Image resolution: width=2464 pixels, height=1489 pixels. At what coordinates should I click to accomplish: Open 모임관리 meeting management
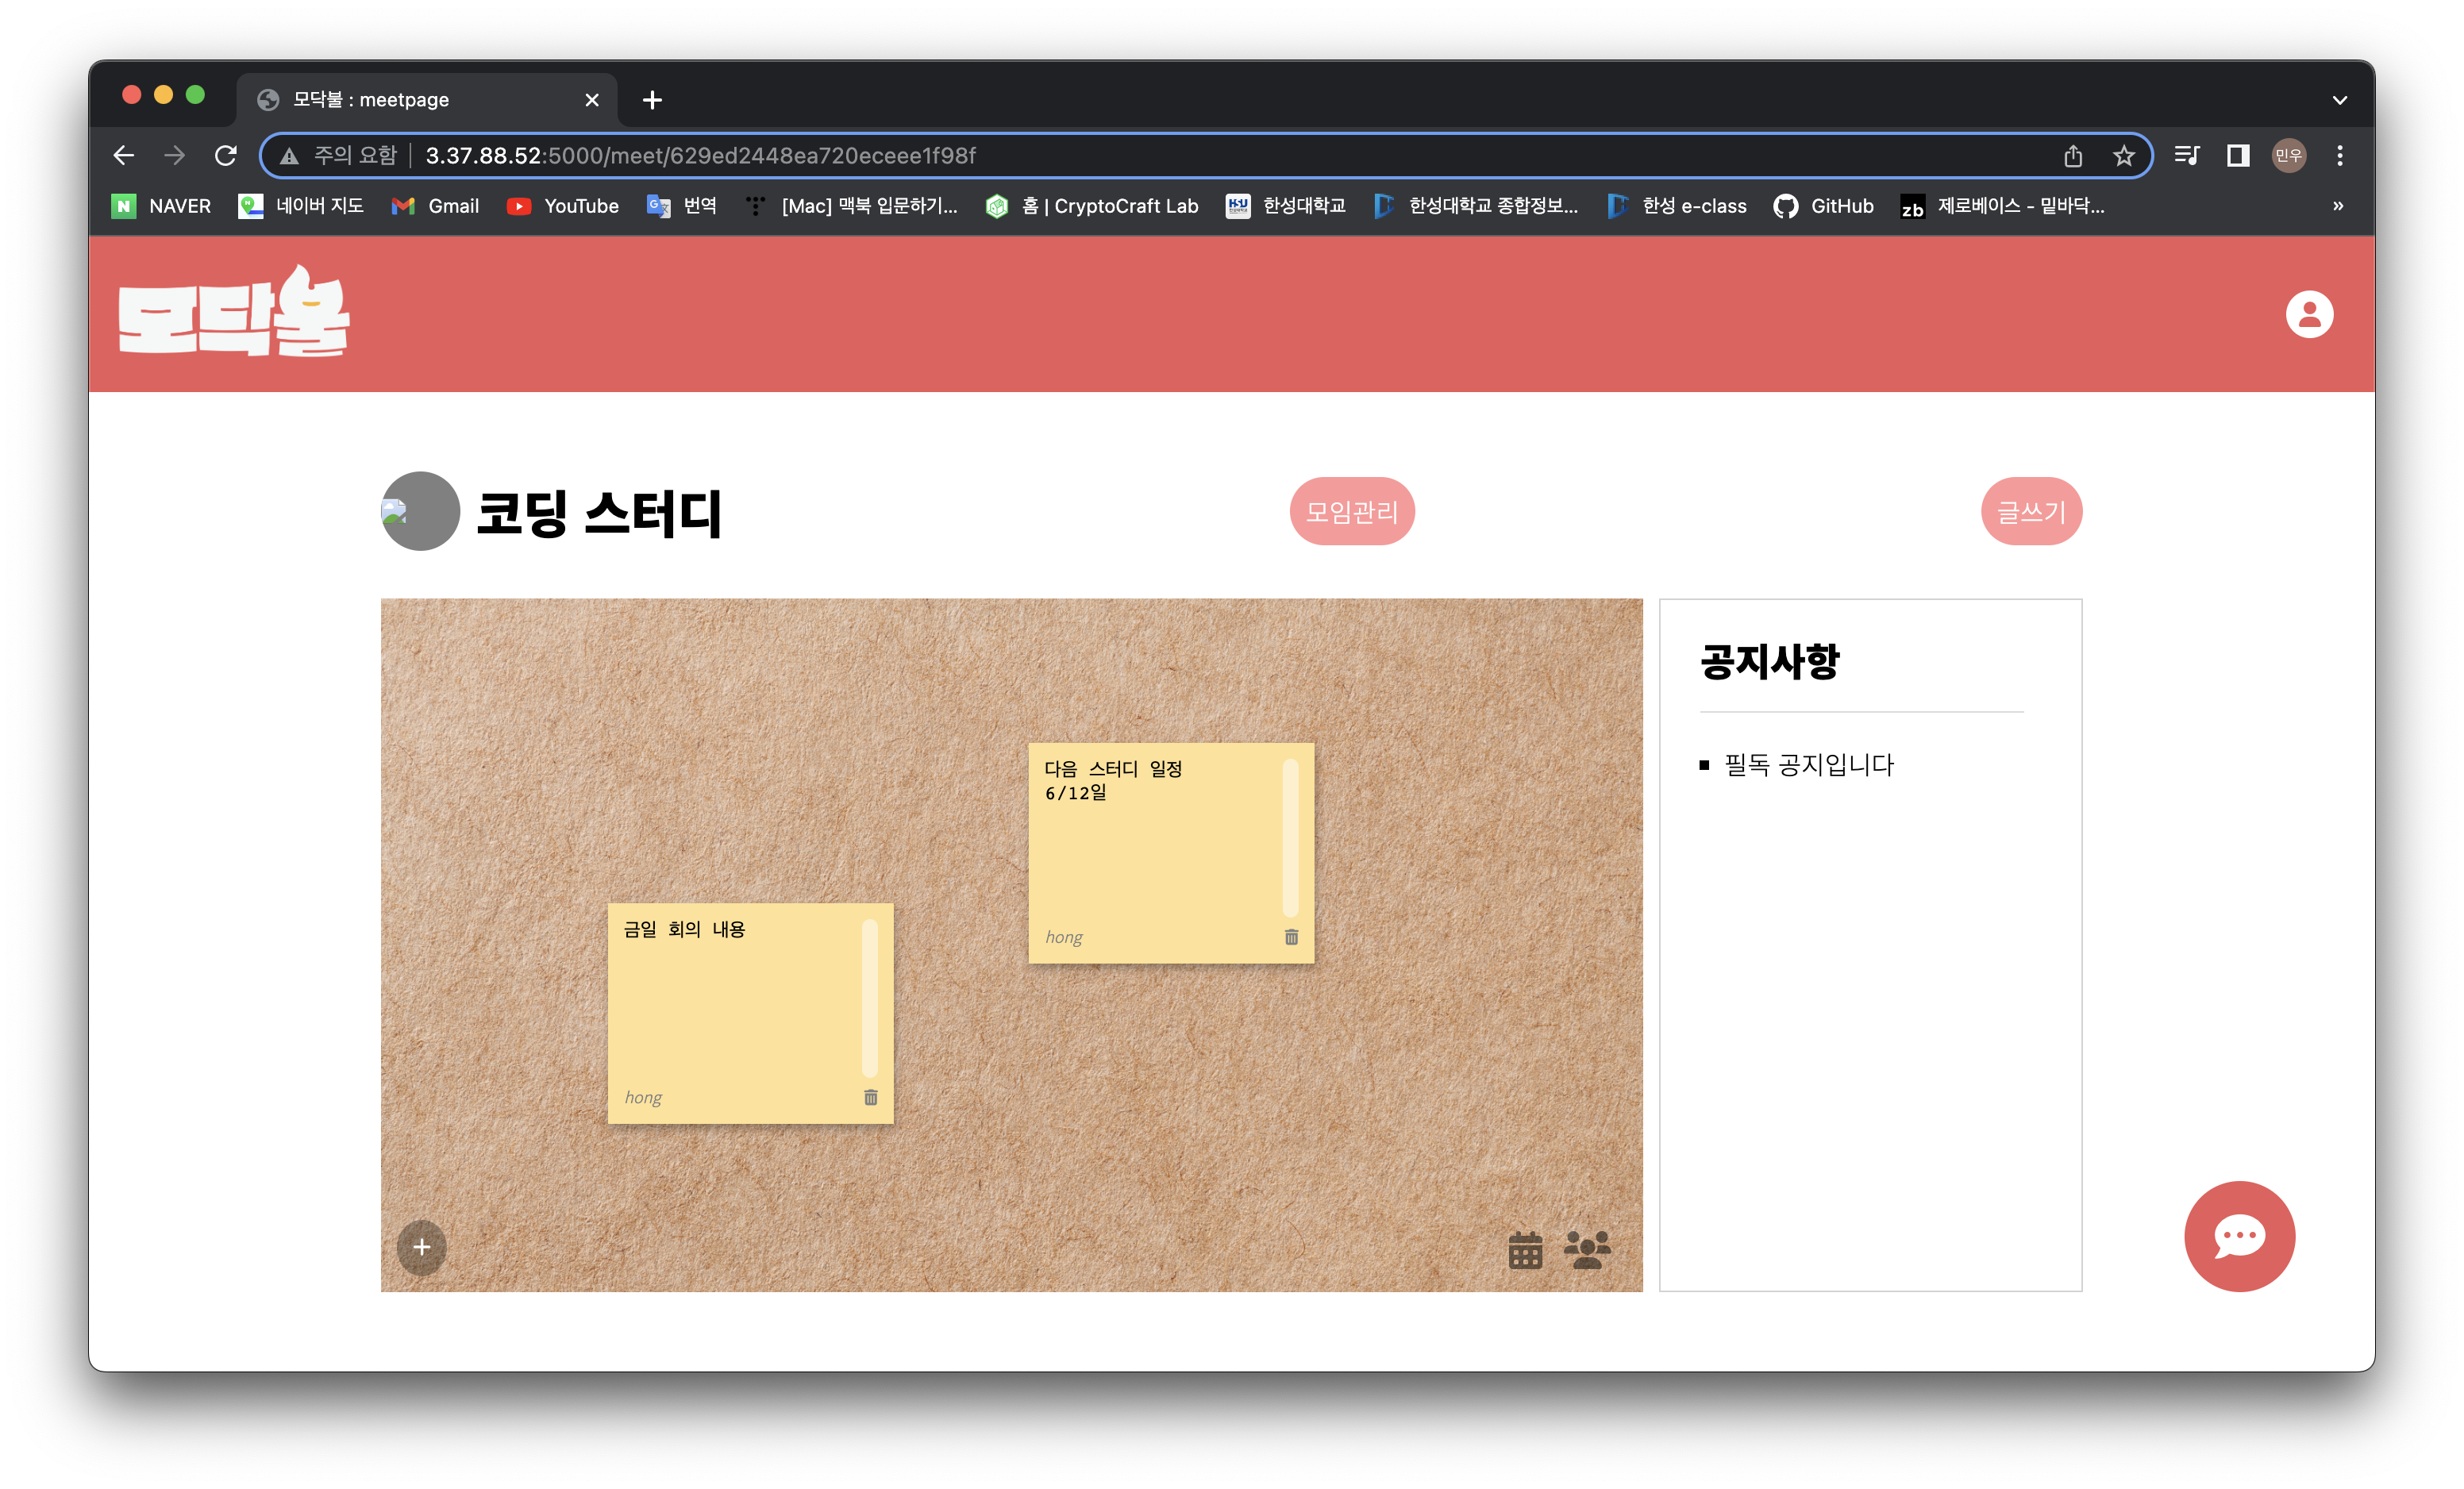tap(1351, 511)
